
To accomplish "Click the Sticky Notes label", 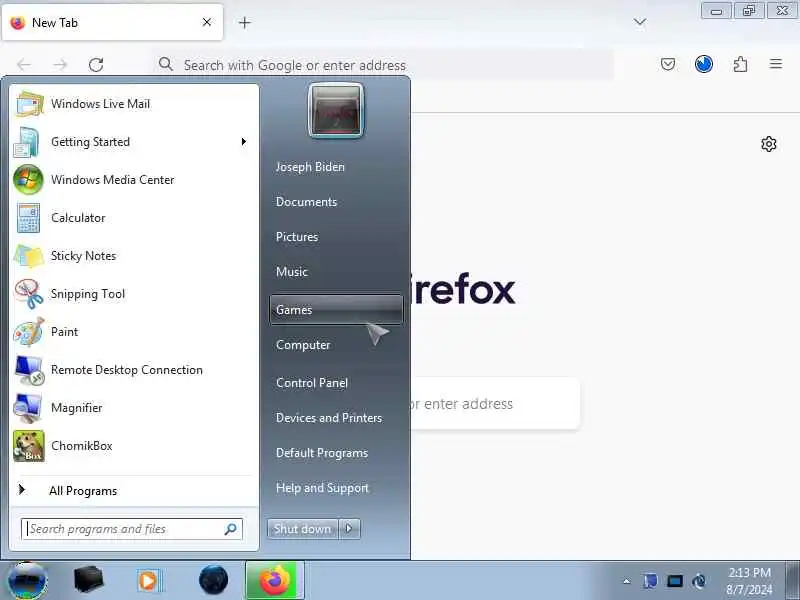I will pos(83,256).
